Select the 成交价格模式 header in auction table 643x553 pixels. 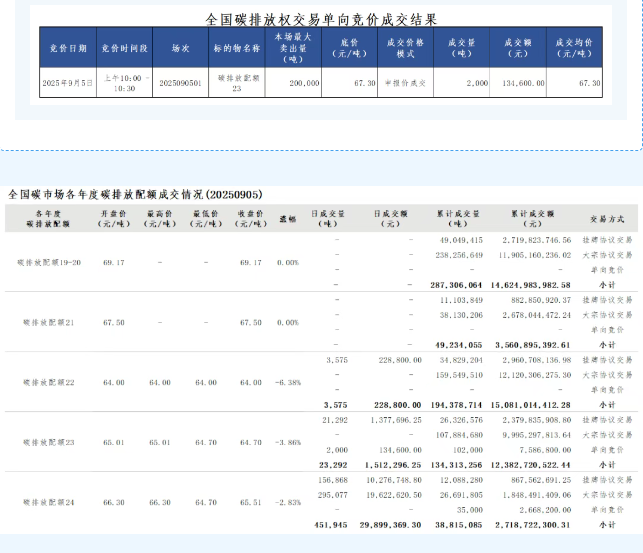[404, 48]
